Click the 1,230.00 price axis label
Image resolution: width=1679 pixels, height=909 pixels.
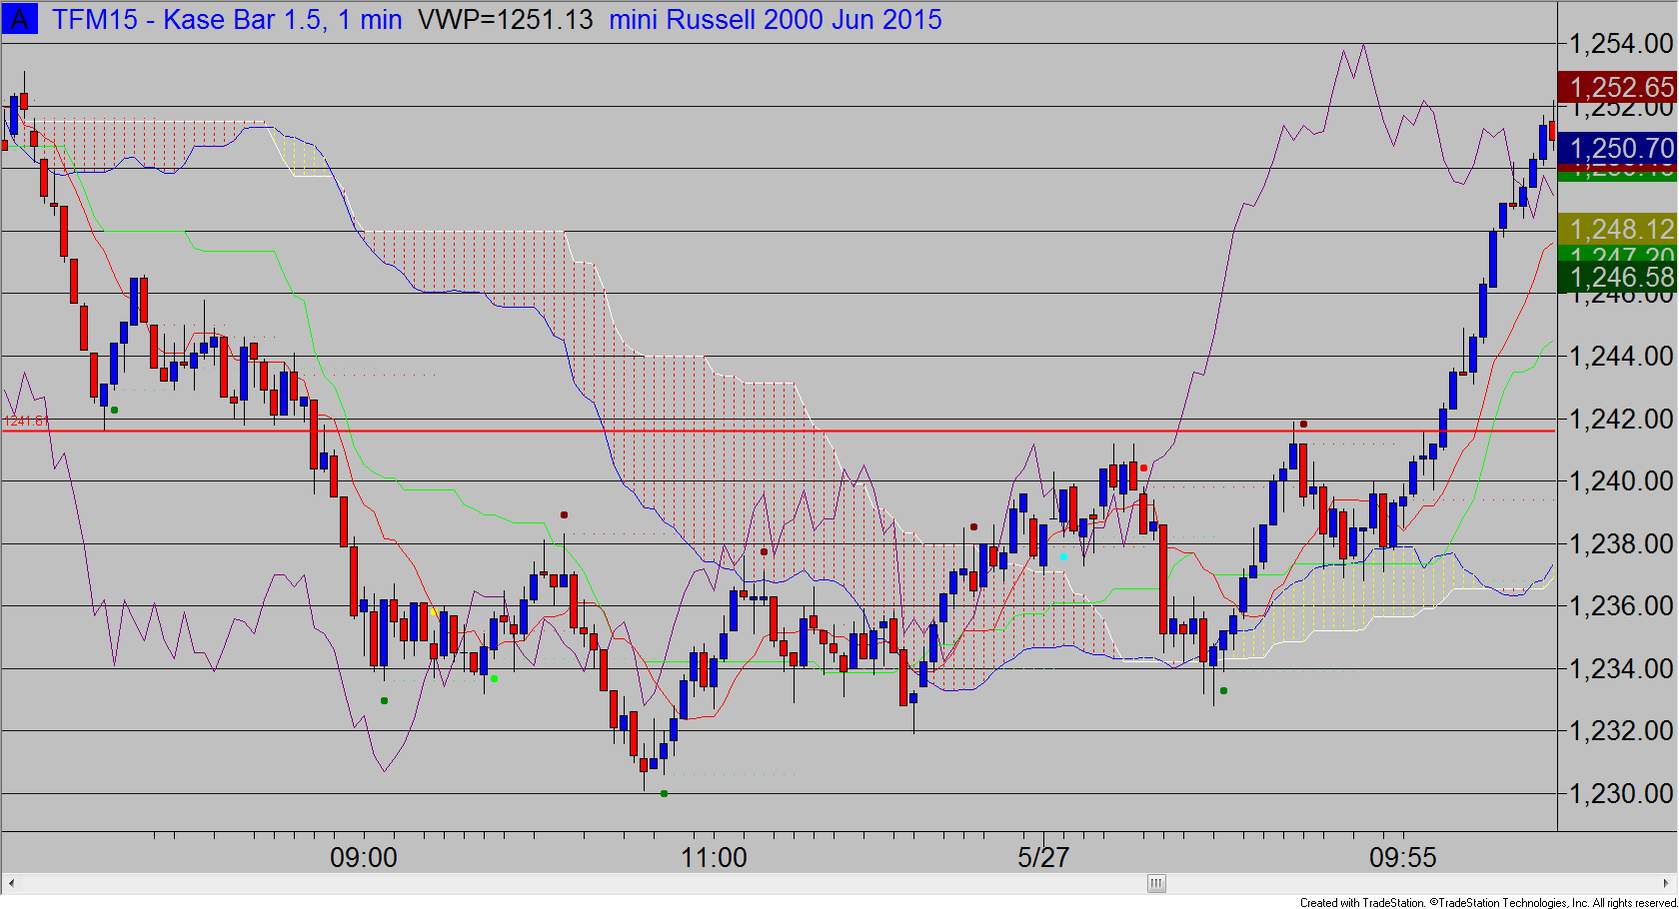(1621, 794)
